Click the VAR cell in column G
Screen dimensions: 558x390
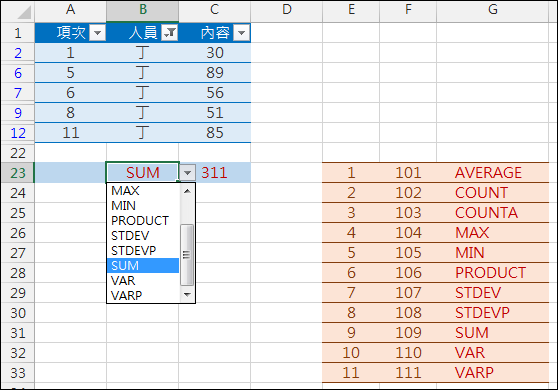click(x=493, y=352)
